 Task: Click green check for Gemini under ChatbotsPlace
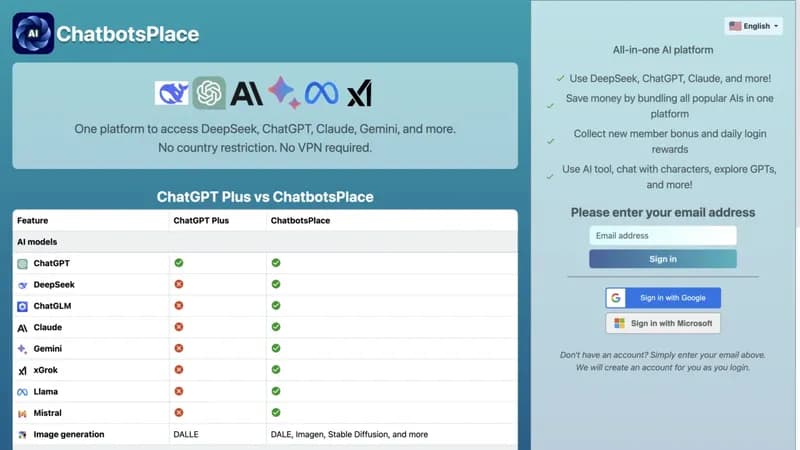tap(276, 348)
